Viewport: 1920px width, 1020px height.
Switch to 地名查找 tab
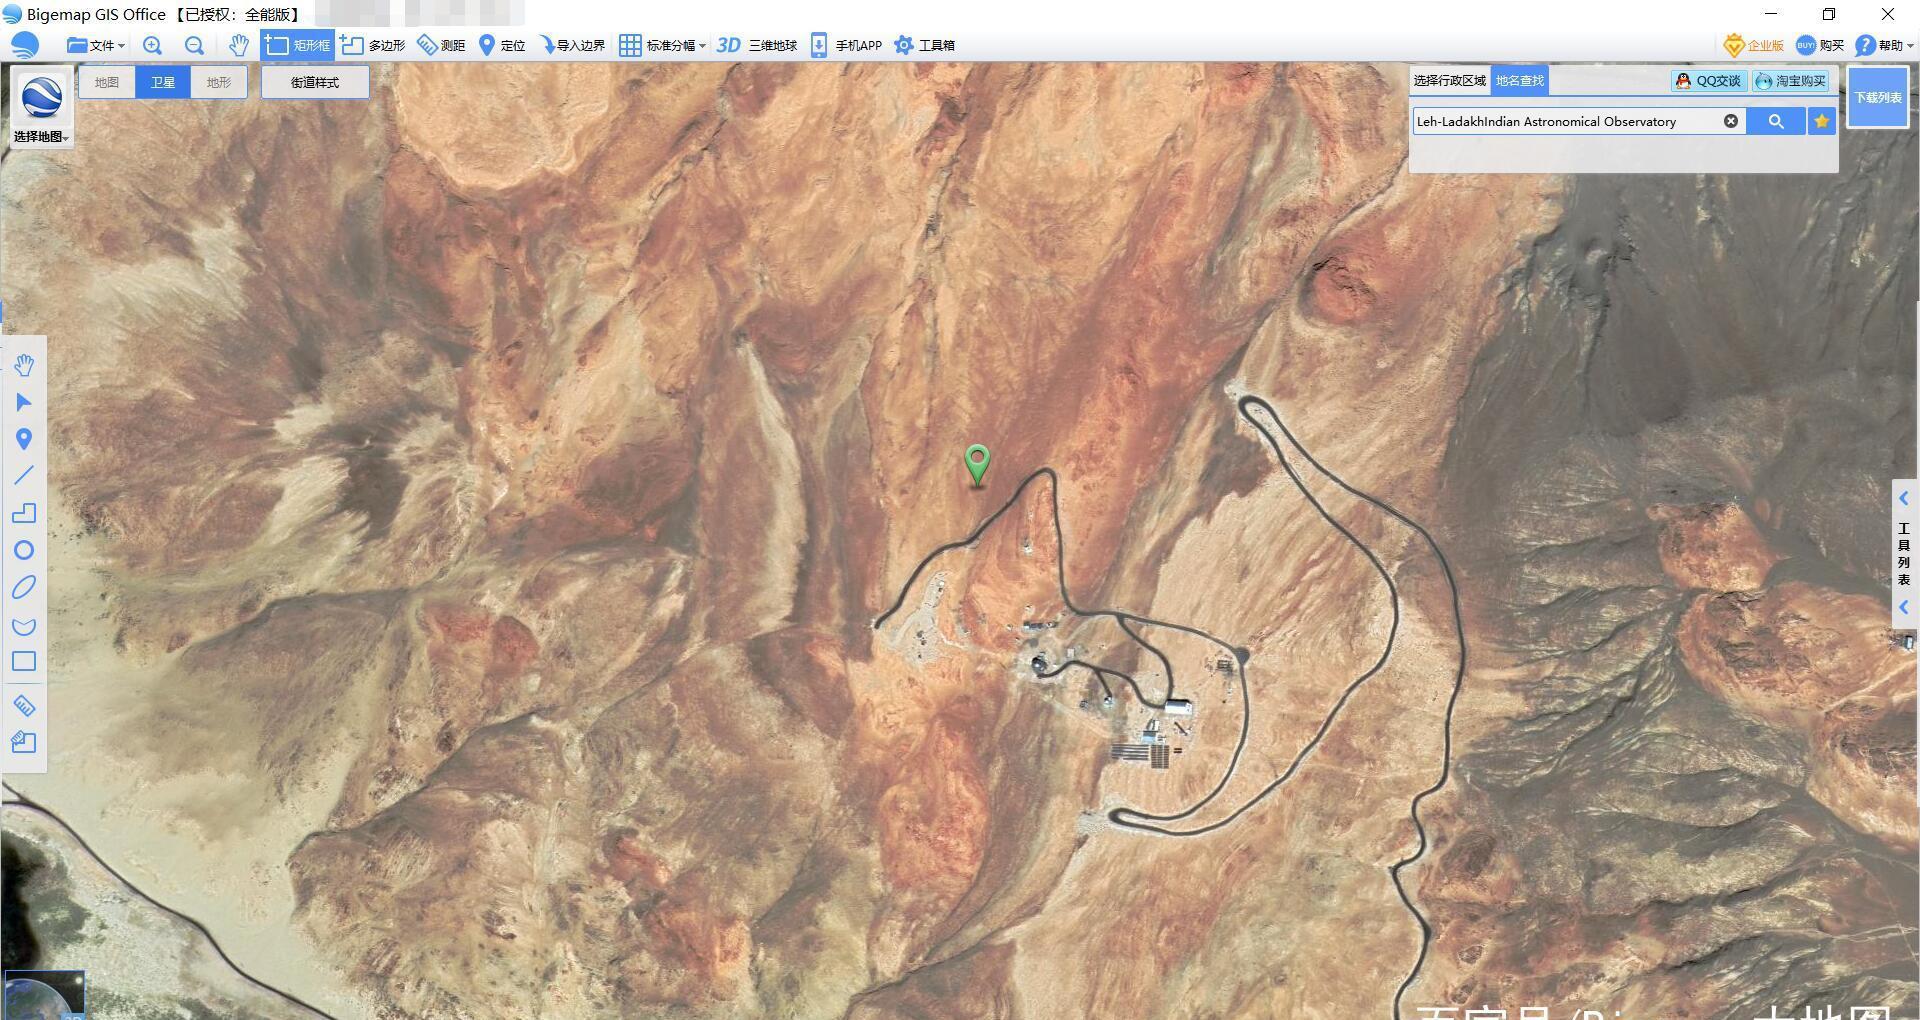(1519, 80)
